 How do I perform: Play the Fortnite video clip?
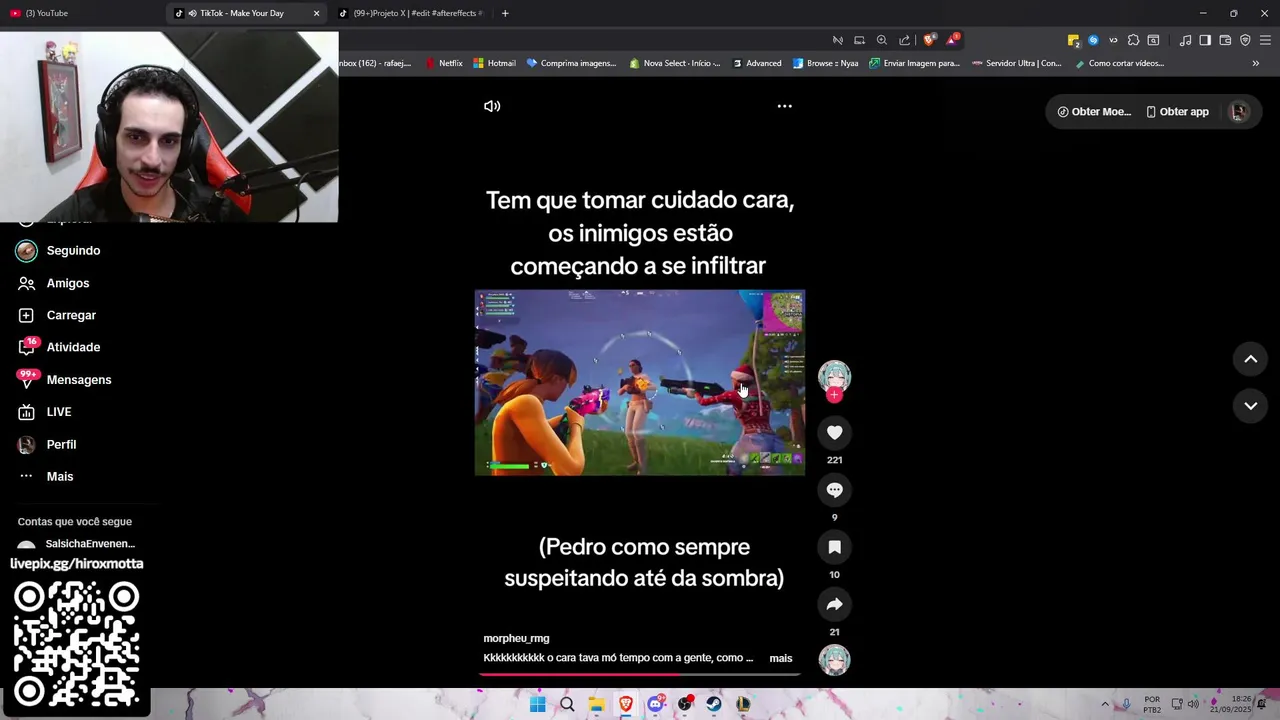pos(640,383)
